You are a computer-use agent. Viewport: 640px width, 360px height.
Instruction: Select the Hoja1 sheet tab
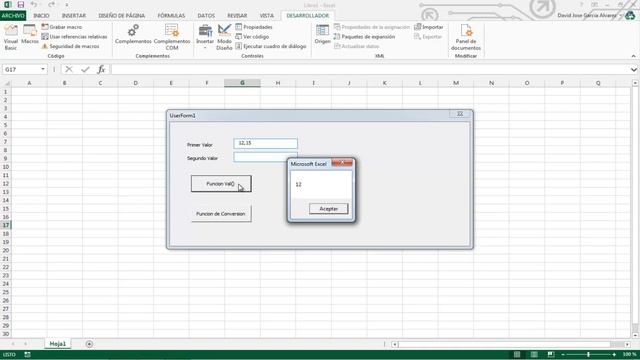pos(58,344)
